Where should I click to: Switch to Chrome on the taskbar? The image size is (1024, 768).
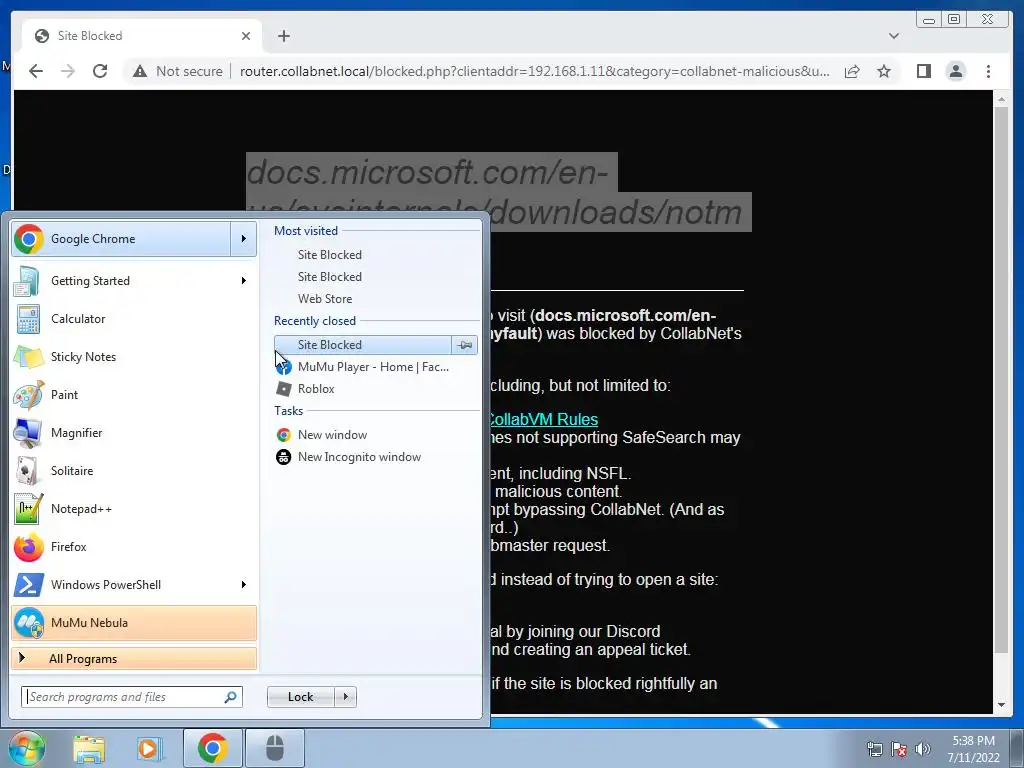pyautogui.click(x=213, y=748)
